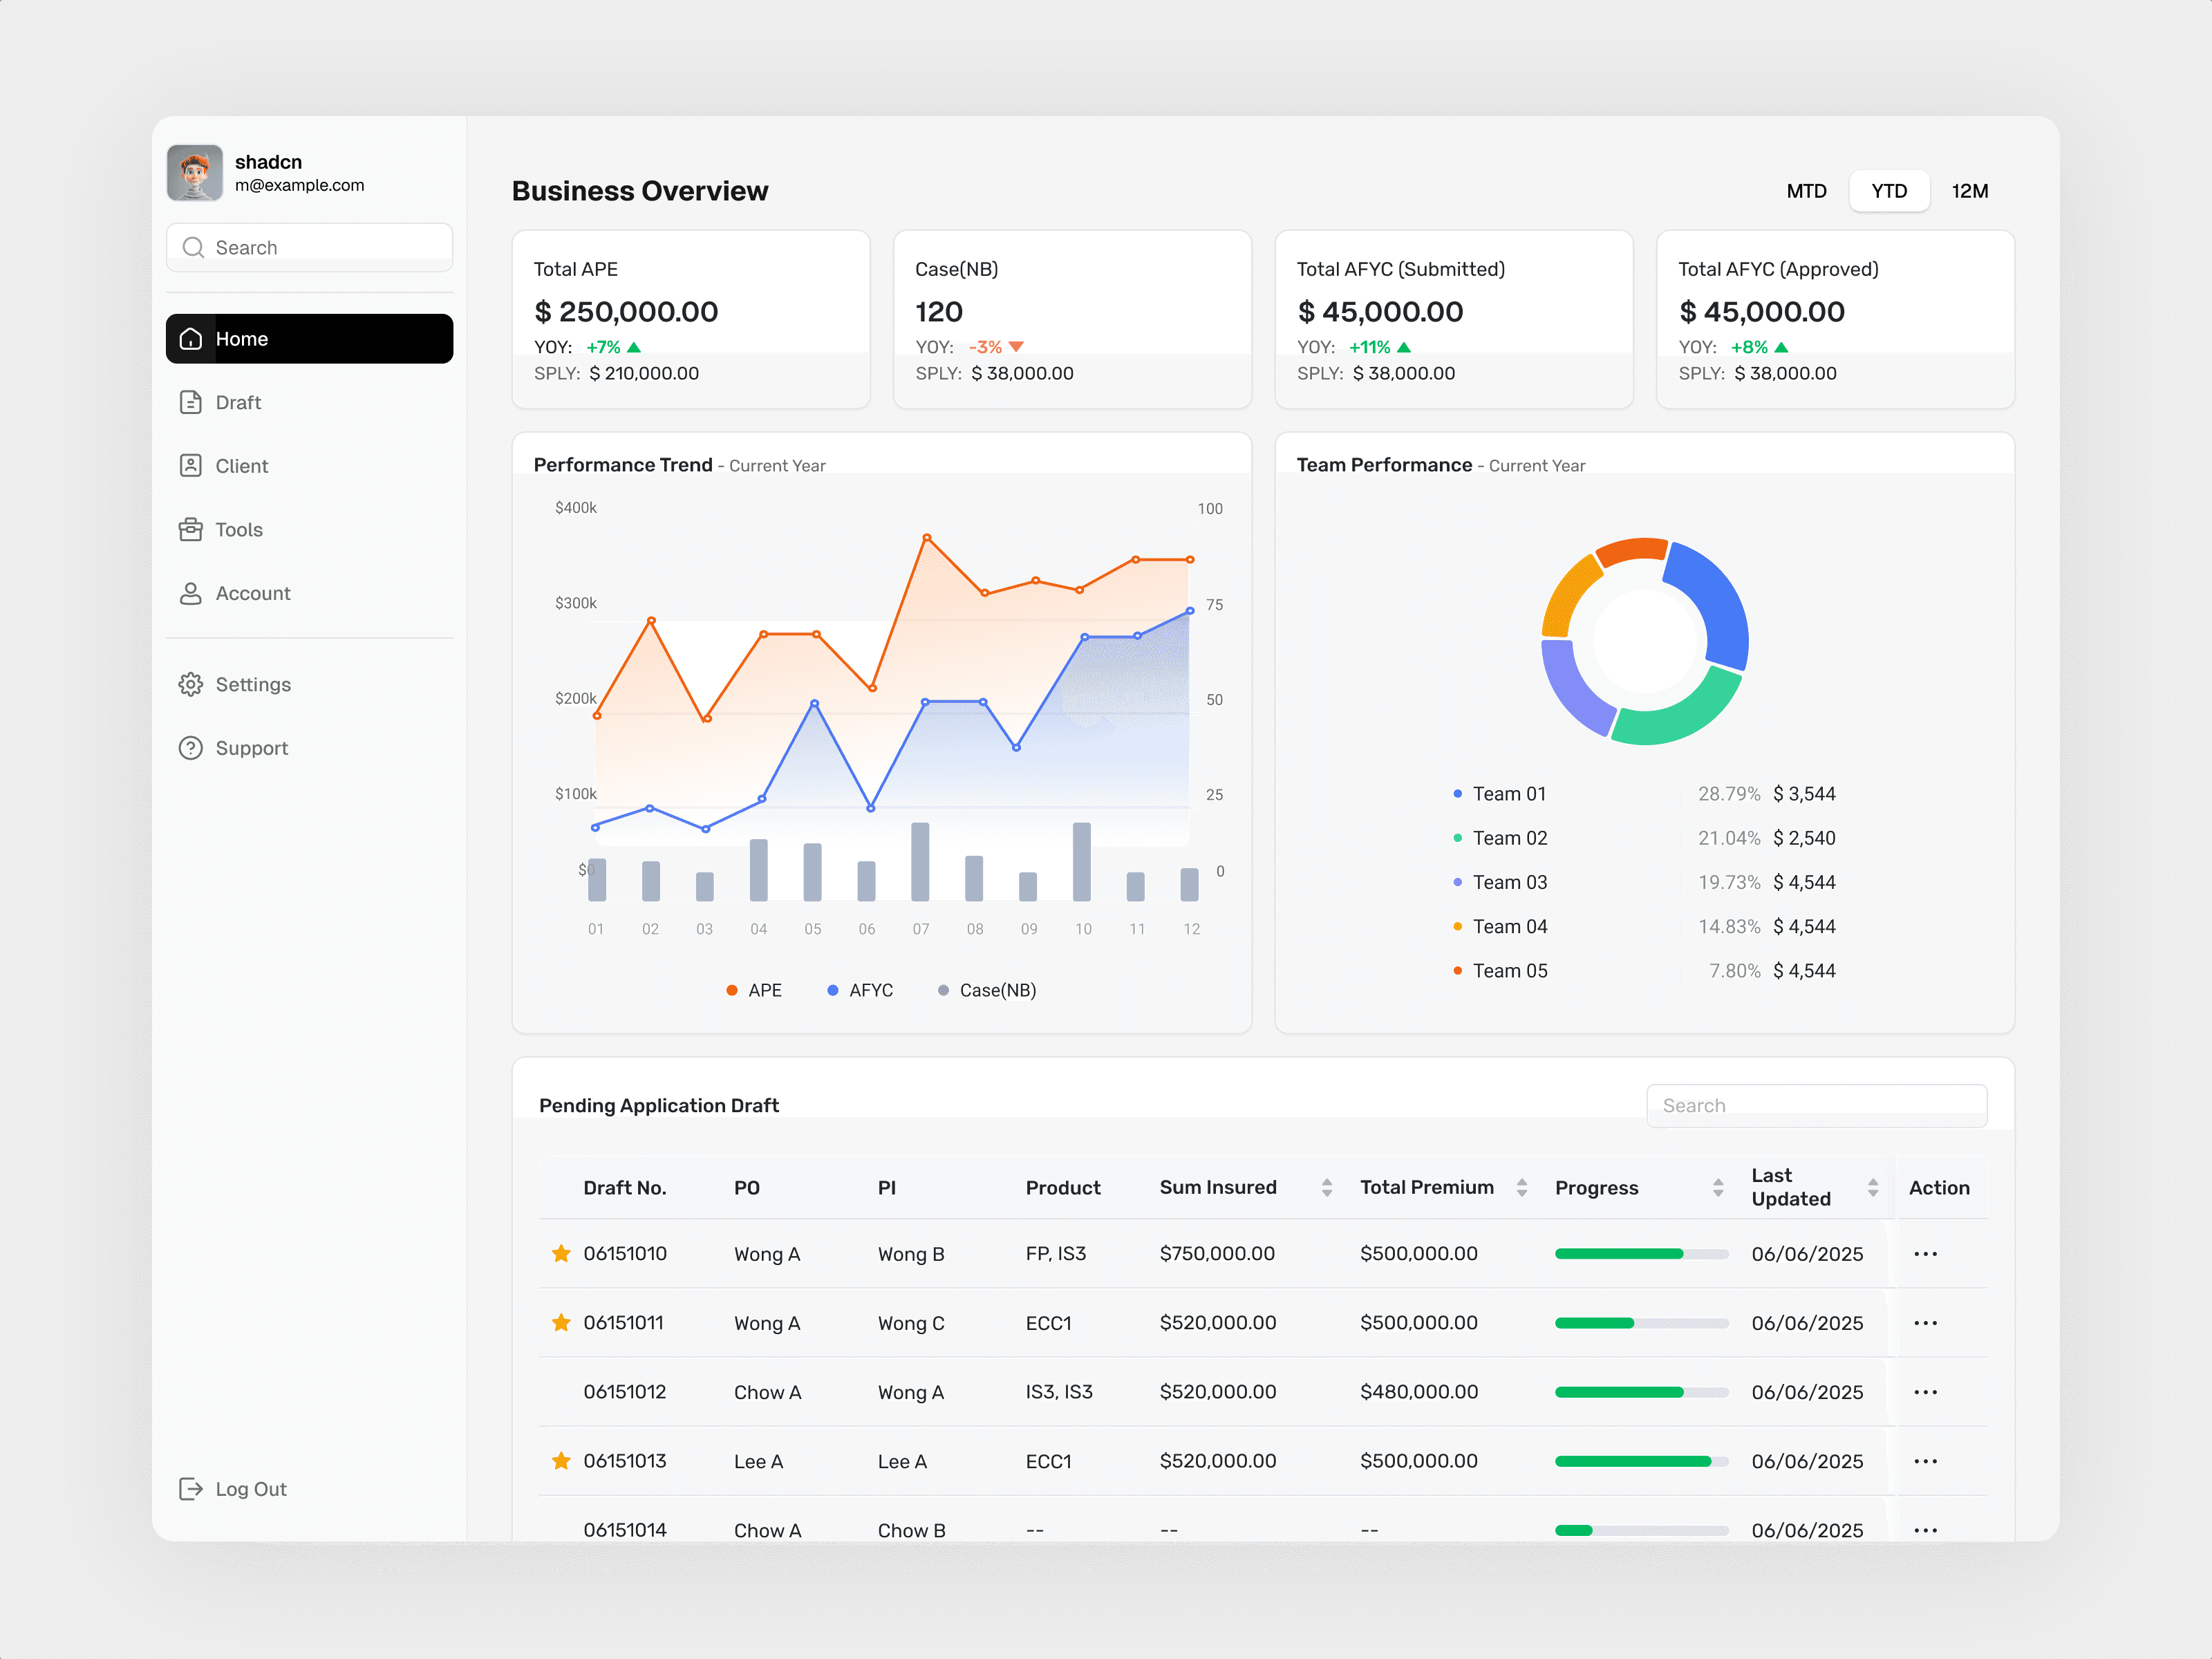The height and width of the screenshot is (1659, 2212).
Task: Go to Home in sidebar
Action: (x=309, y=339)
